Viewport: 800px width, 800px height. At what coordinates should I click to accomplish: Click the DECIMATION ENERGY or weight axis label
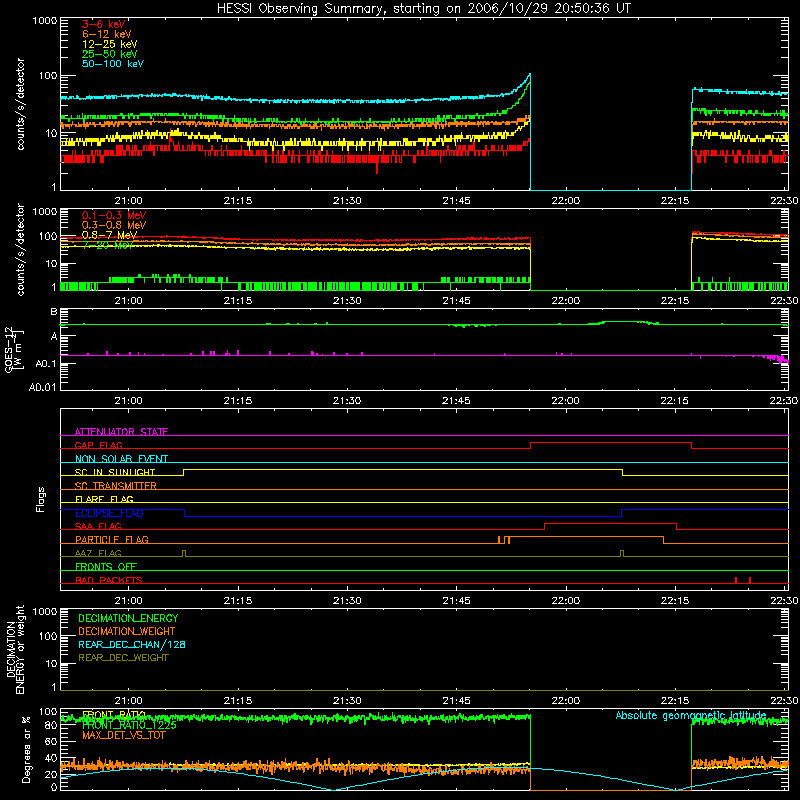[15, 649]
